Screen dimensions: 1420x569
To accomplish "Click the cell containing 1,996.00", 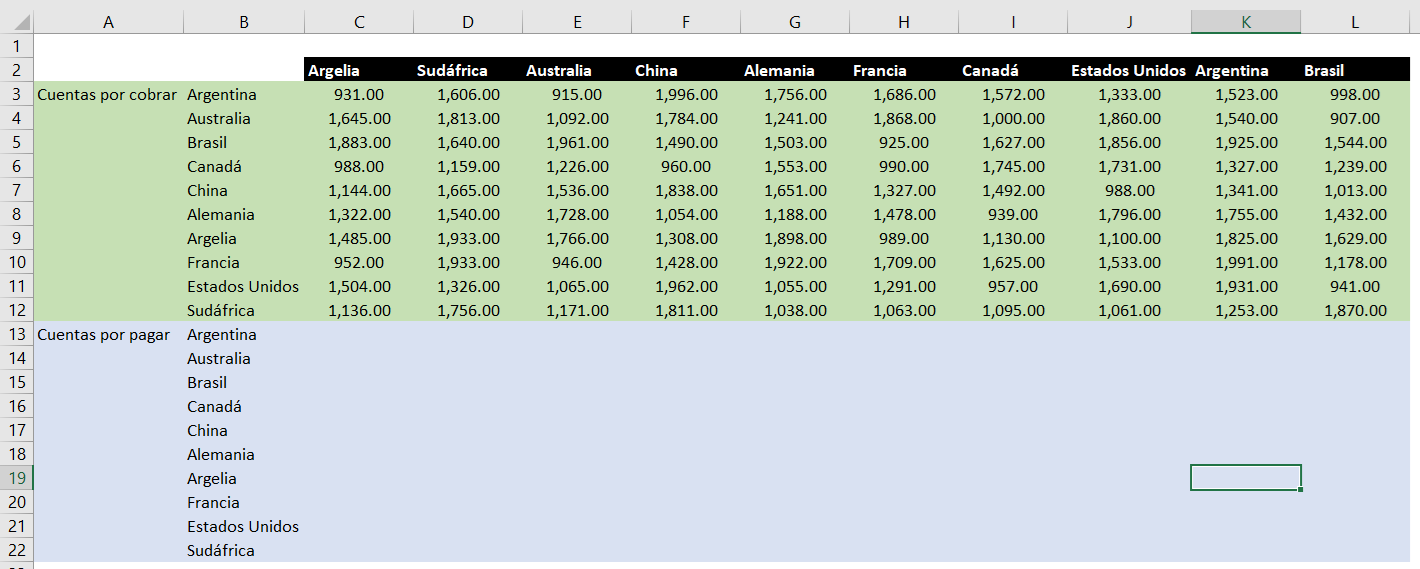I will [x=686, y=95].
